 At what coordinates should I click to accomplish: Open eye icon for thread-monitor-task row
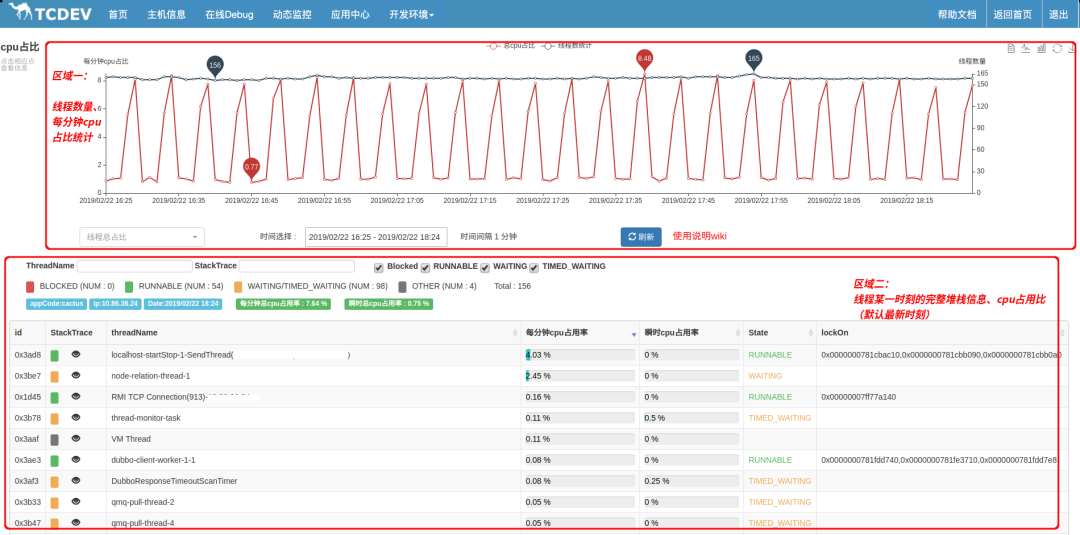click(76, 417)
